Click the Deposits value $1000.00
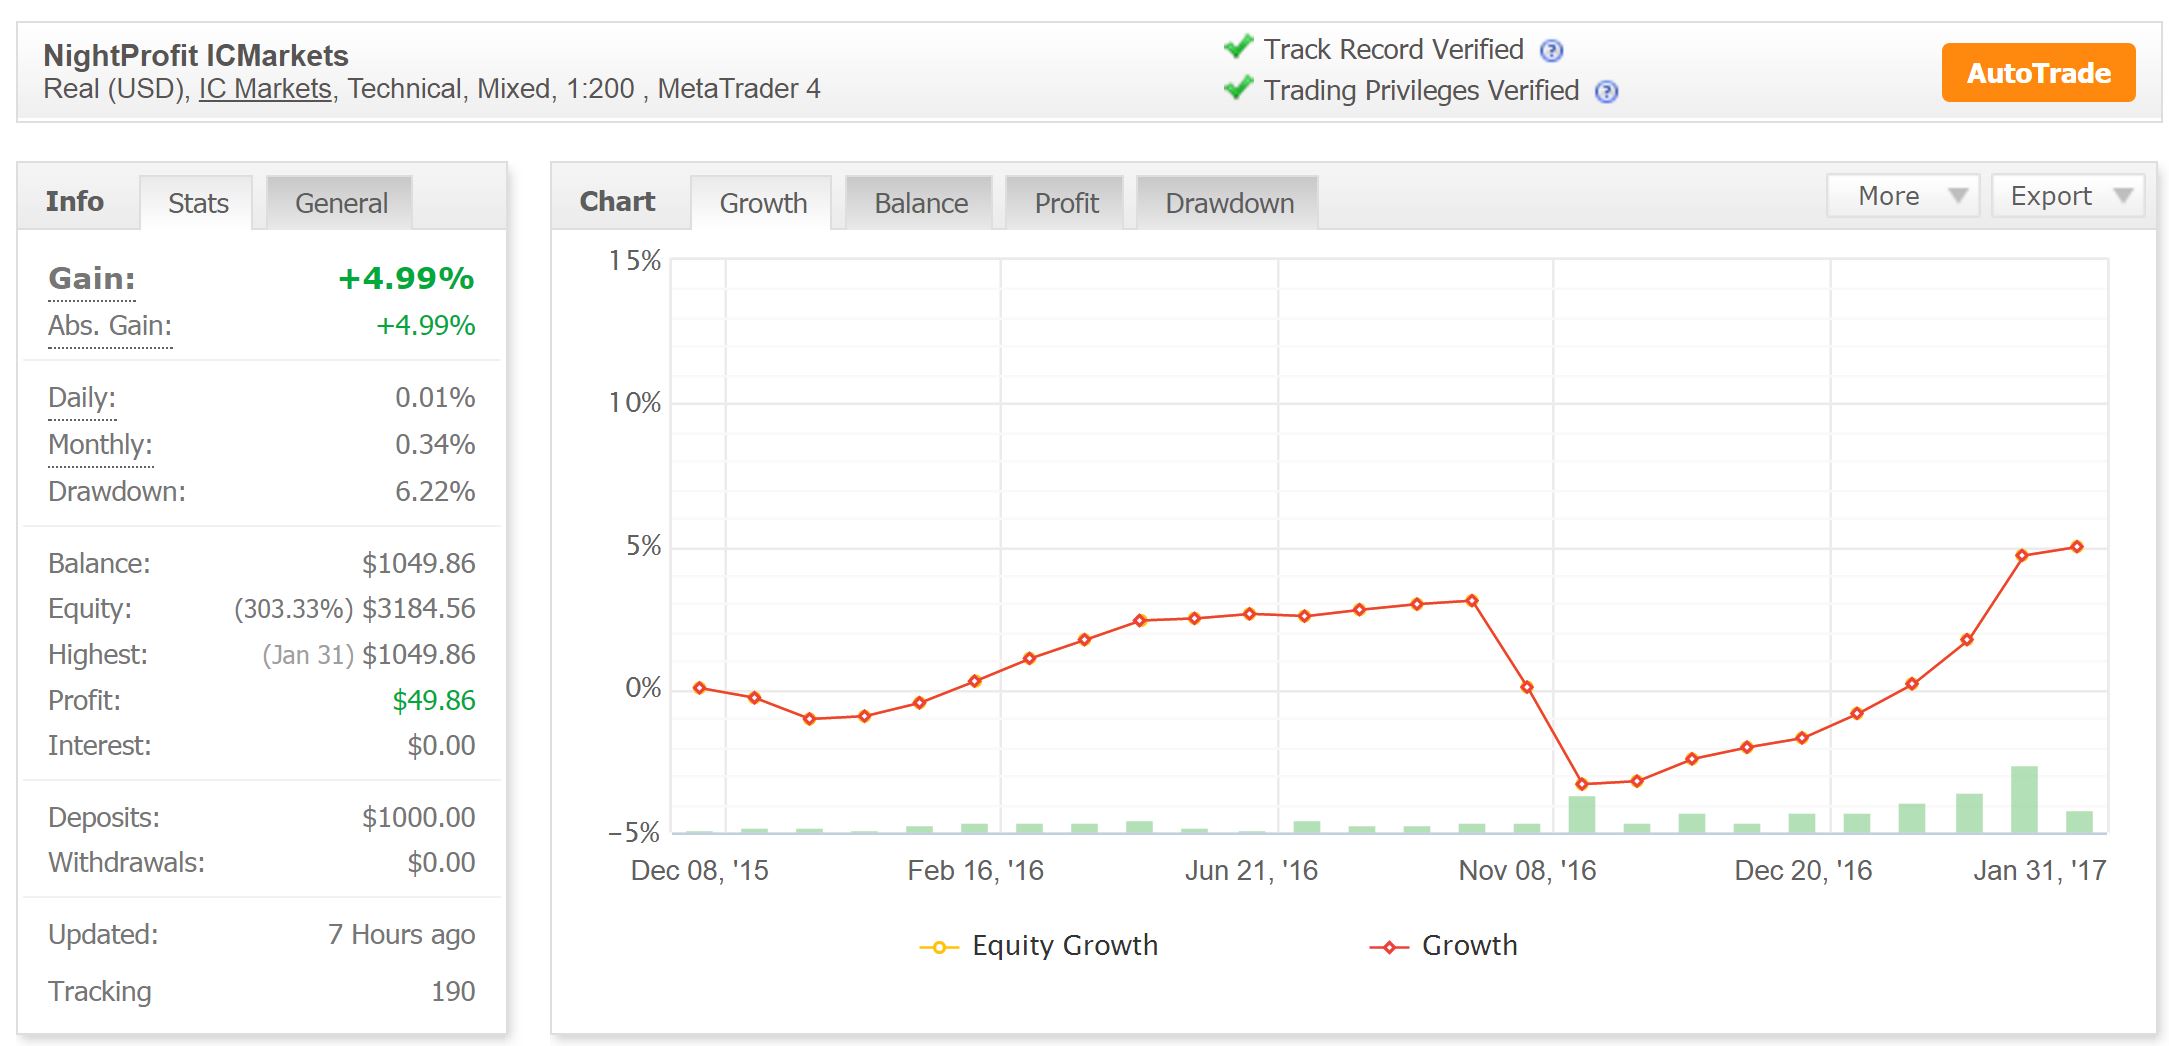Viewport: 2169px width, 1046px height. 419,818
